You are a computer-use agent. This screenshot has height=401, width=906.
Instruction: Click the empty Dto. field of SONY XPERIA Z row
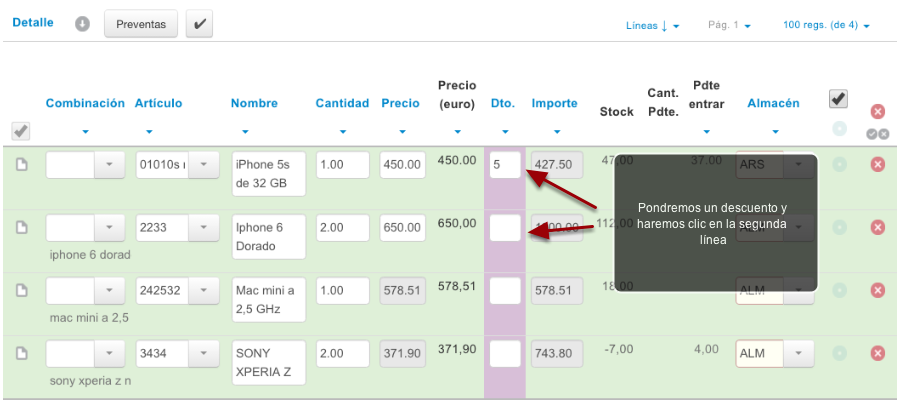[505, 353]
